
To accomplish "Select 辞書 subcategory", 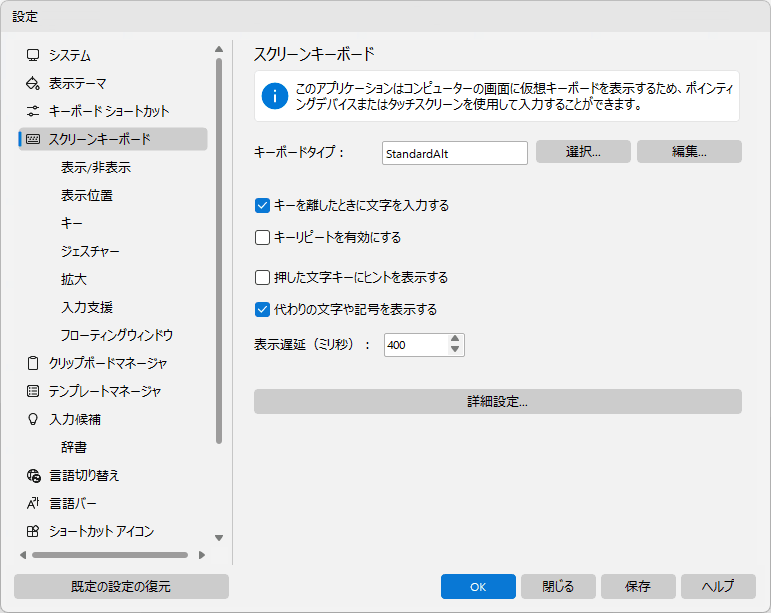I will tap(74, 447).
